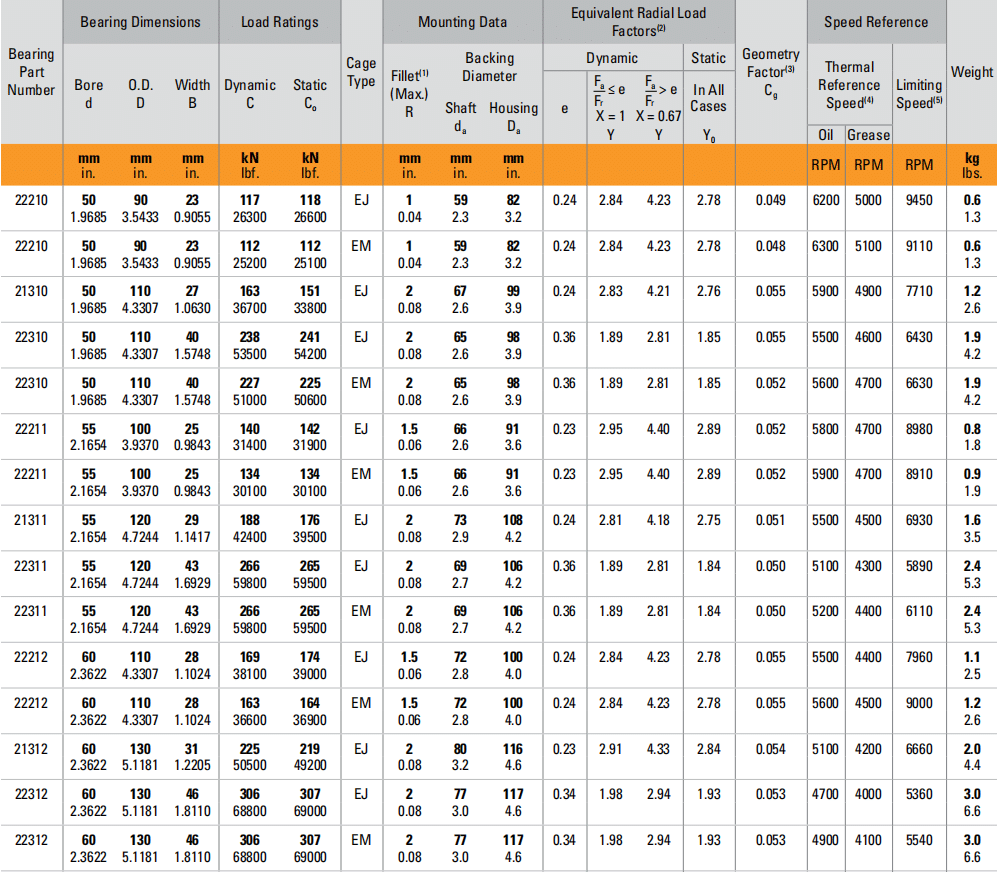
Task: Click the Oil column subheader
Action: tap(825, 135)
